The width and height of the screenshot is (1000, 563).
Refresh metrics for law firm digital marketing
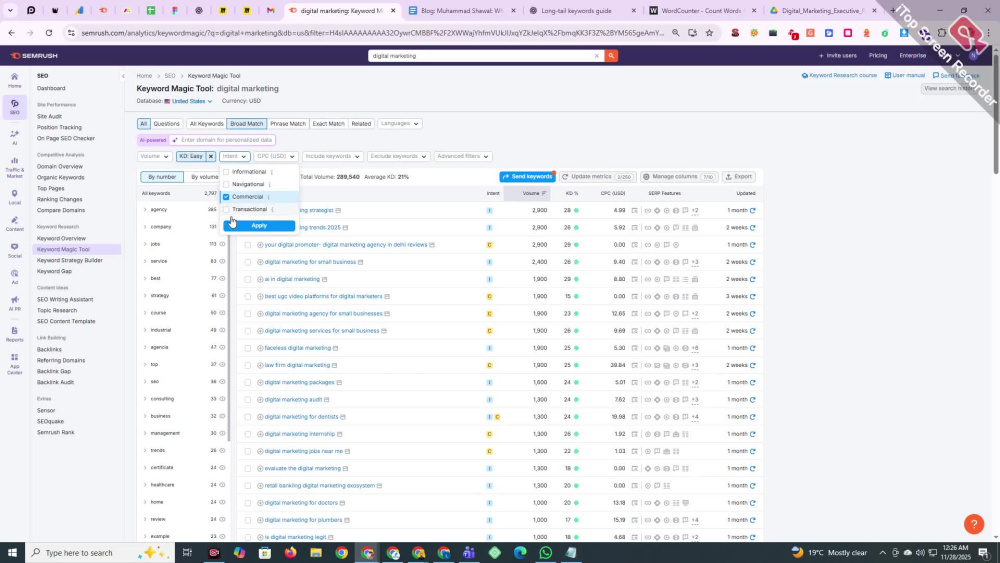(753, 365)
